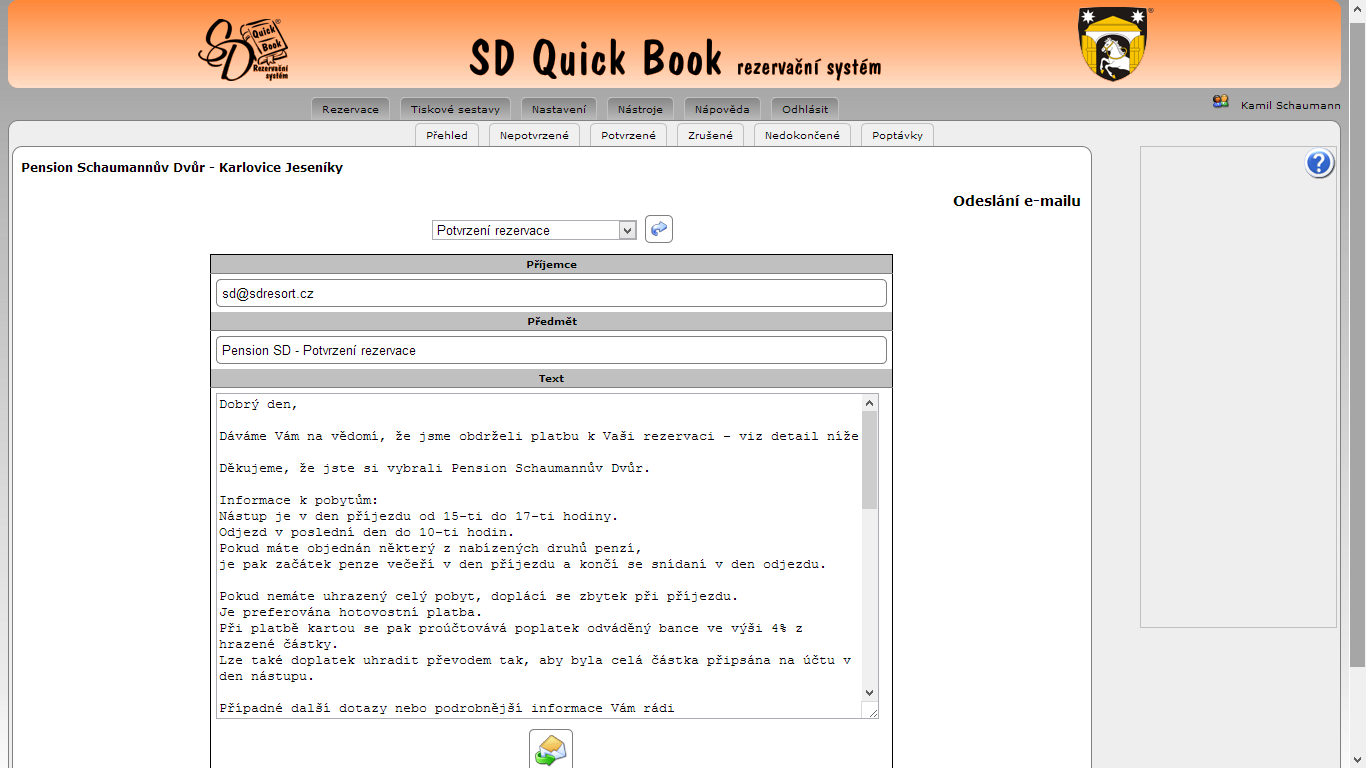
Task: Click the Předmět subject field
Action: coord(551,350)
